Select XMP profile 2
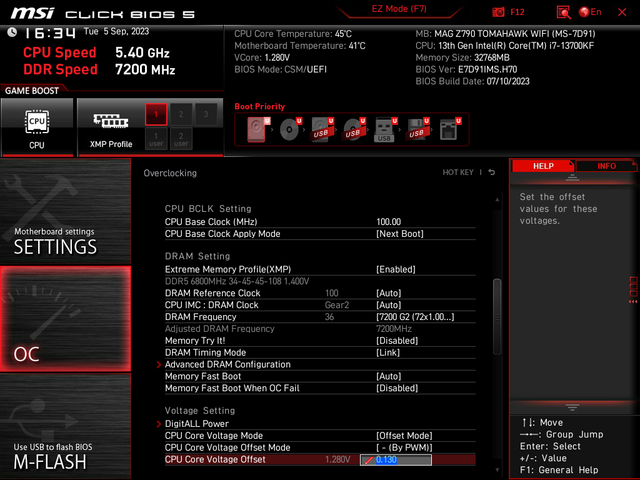Viewport: 640px width, 480px height. pyautogui.click(x=181, y=114)
